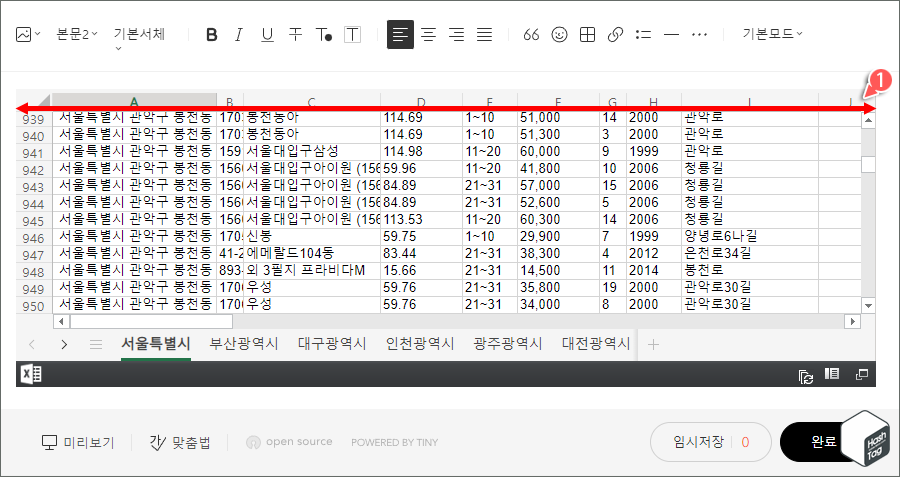Switch to the 서울특별시 sheet tab
The height and width of the screenshot is (477, 900).
[x=156, y=344]
